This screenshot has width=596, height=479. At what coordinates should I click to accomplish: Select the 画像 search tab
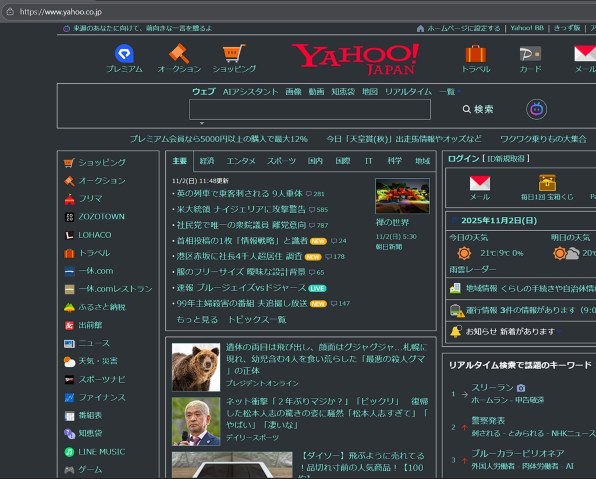point(293,92)
